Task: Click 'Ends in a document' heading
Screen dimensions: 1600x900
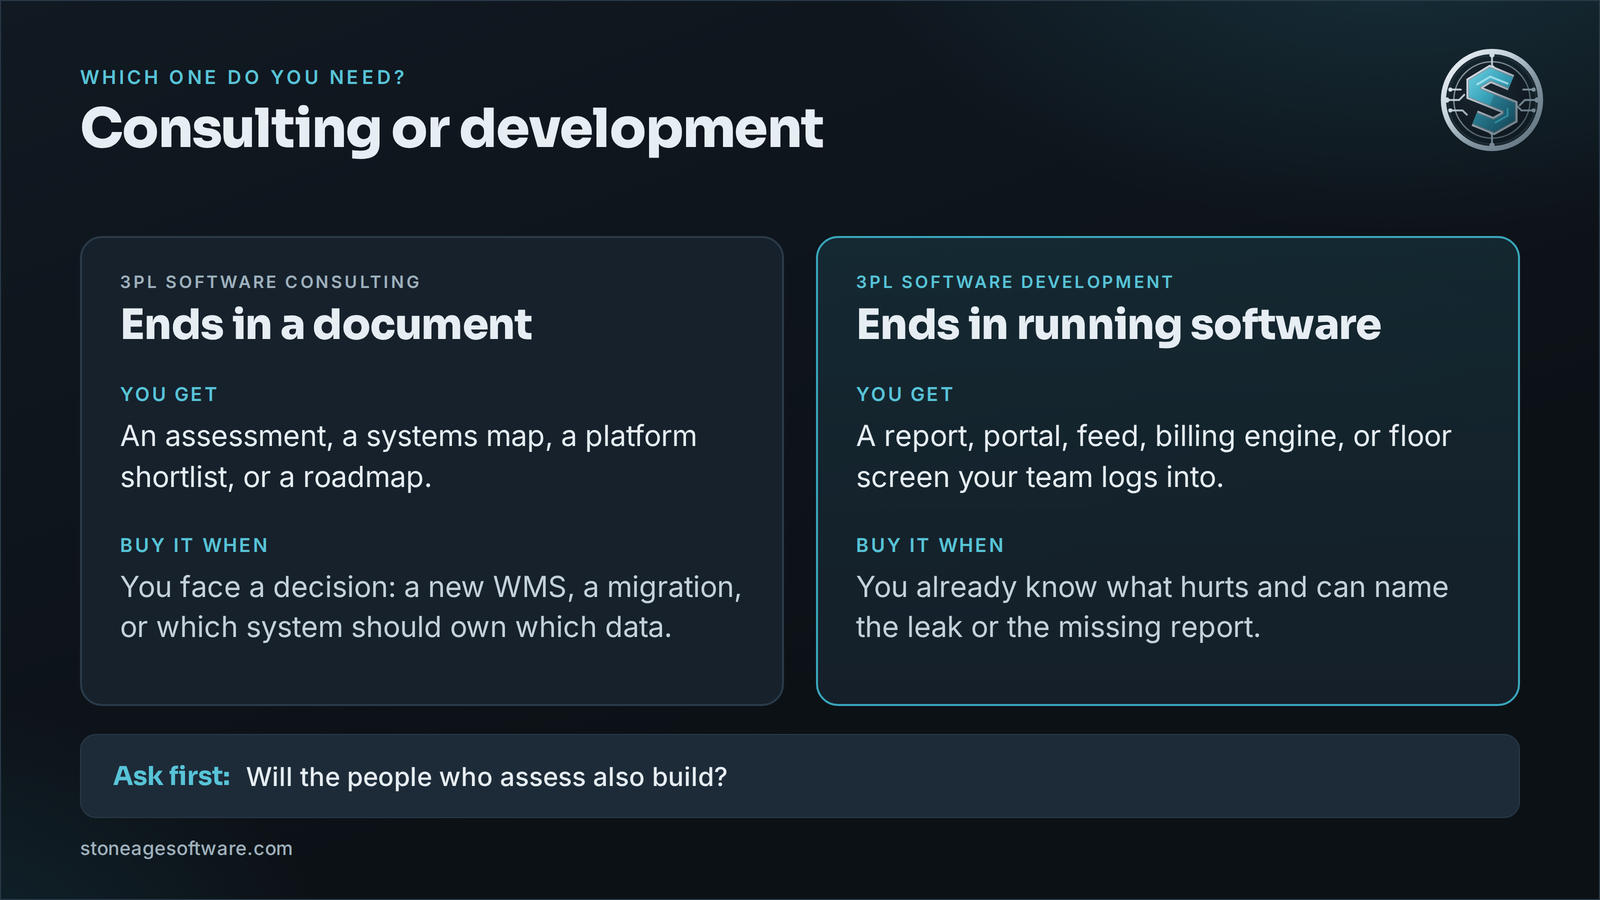Action: coord(326,324)
